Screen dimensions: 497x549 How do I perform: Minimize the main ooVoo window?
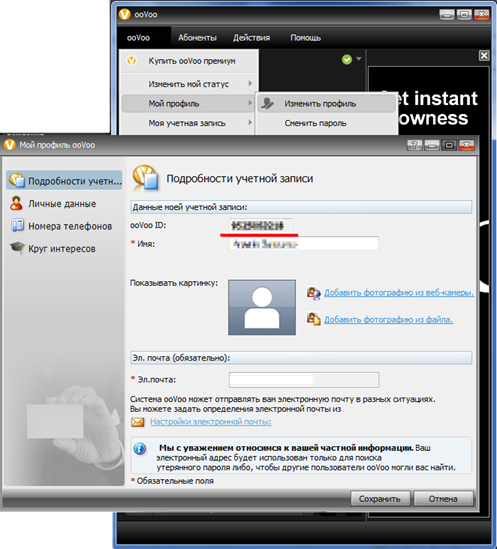(447, 15)
